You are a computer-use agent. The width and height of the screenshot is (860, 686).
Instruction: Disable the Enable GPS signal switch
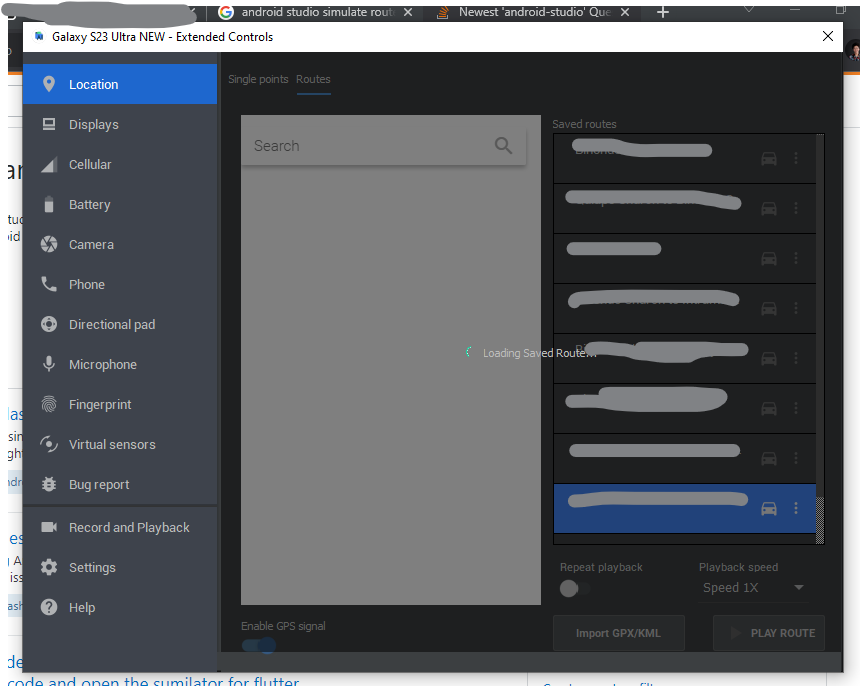(260, 645)
